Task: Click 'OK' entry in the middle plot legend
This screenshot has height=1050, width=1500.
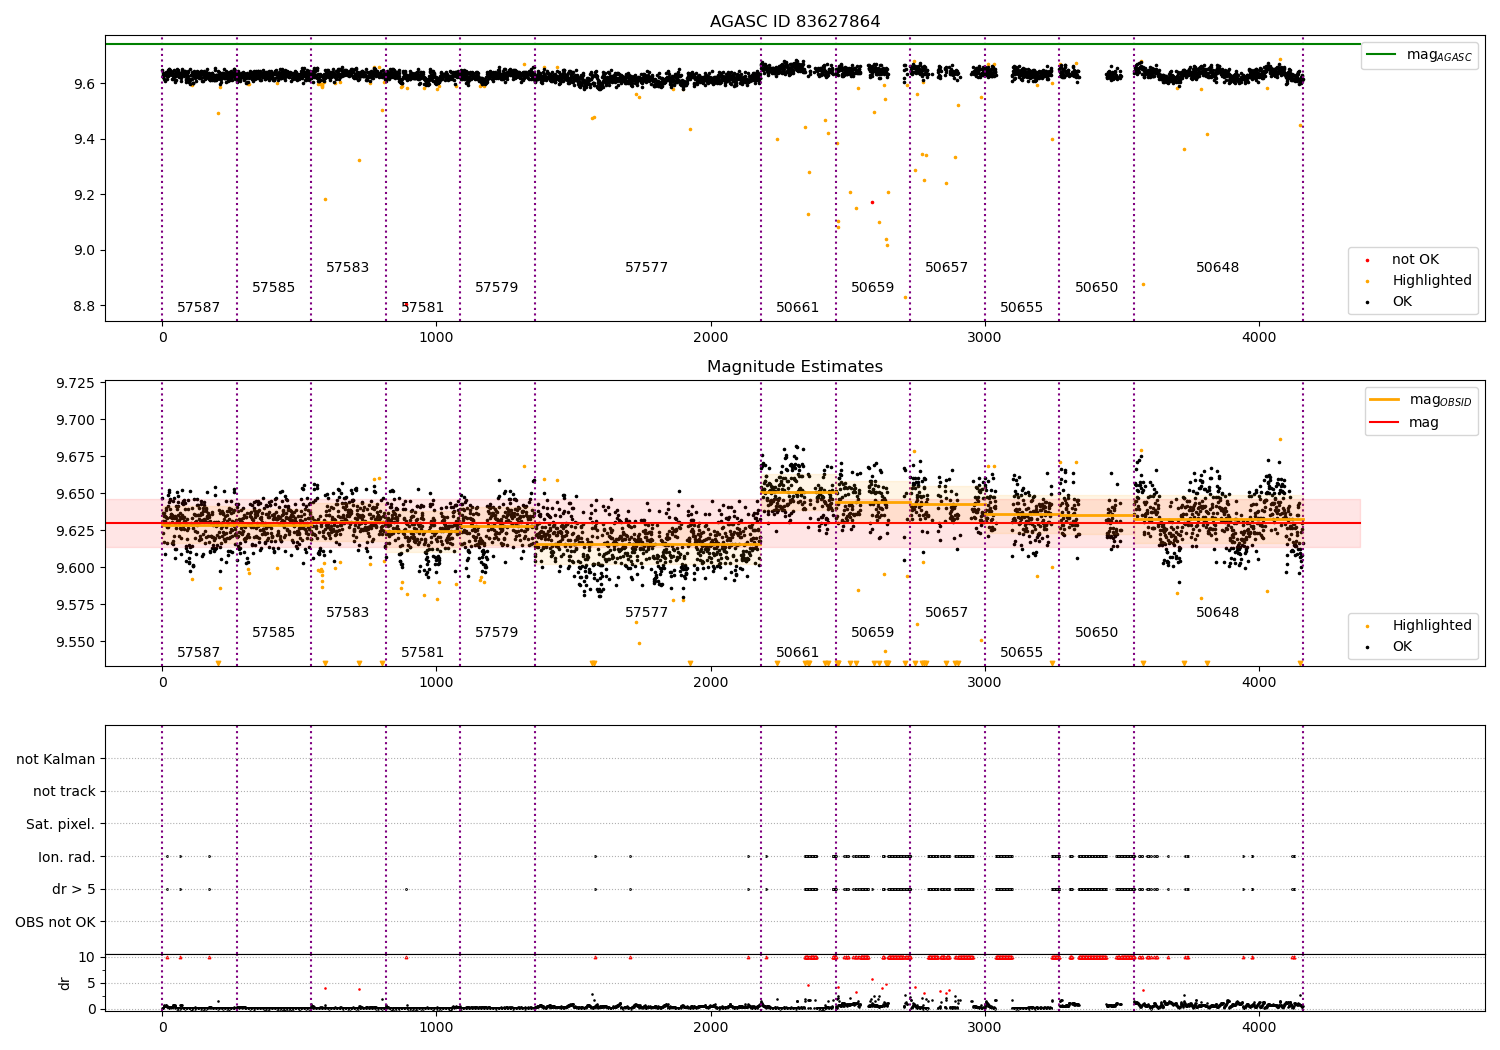Action: point(1402,647)
